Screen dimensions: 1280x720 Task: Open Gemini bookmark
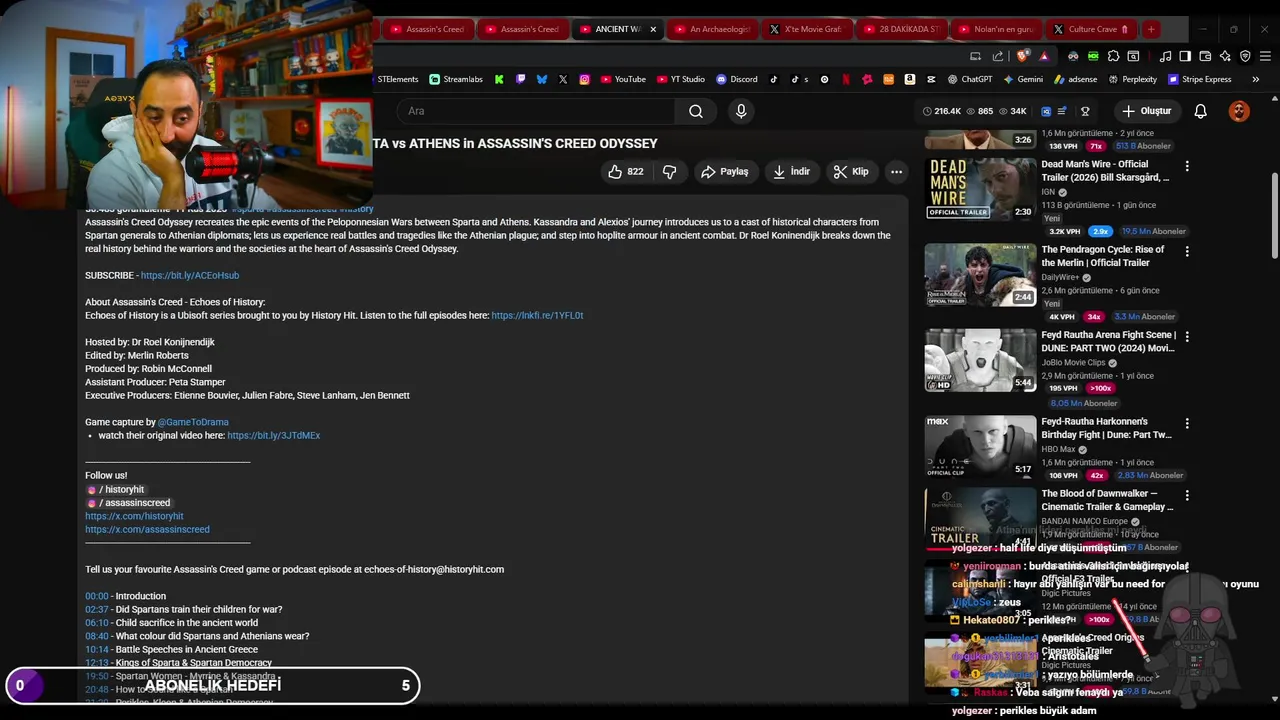click(x=1022, y=79)
